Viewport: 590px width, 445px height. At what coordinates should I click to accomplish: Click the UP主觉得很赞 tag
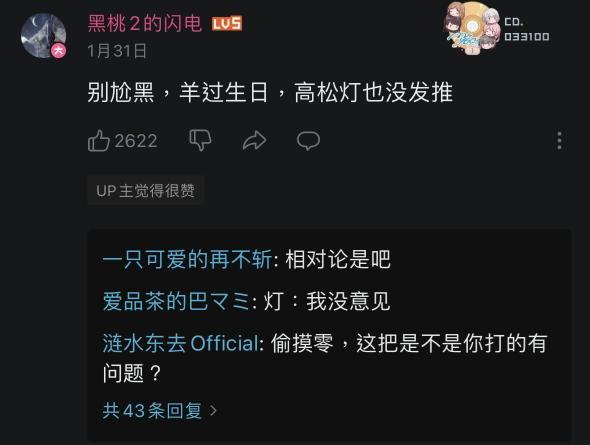(146, 191)
